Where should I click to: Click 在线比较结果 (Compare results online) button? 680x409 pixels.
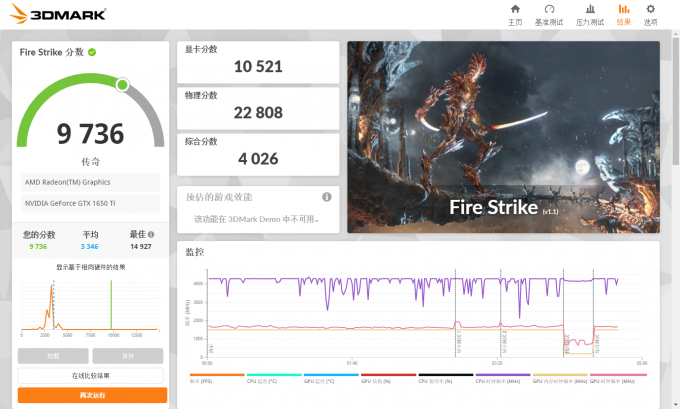91,376
